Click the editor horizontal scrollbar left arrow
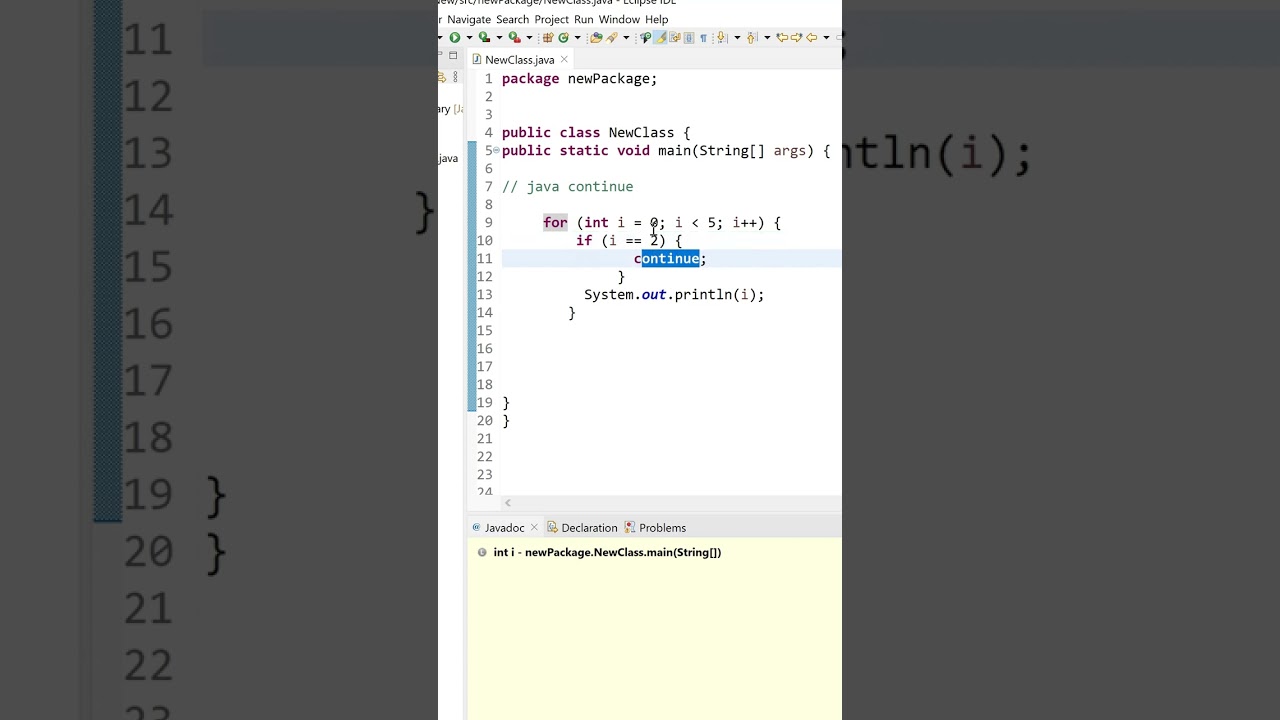This screenshot has height=720, width=1280. pyautogui.click(x=508, y=503)
